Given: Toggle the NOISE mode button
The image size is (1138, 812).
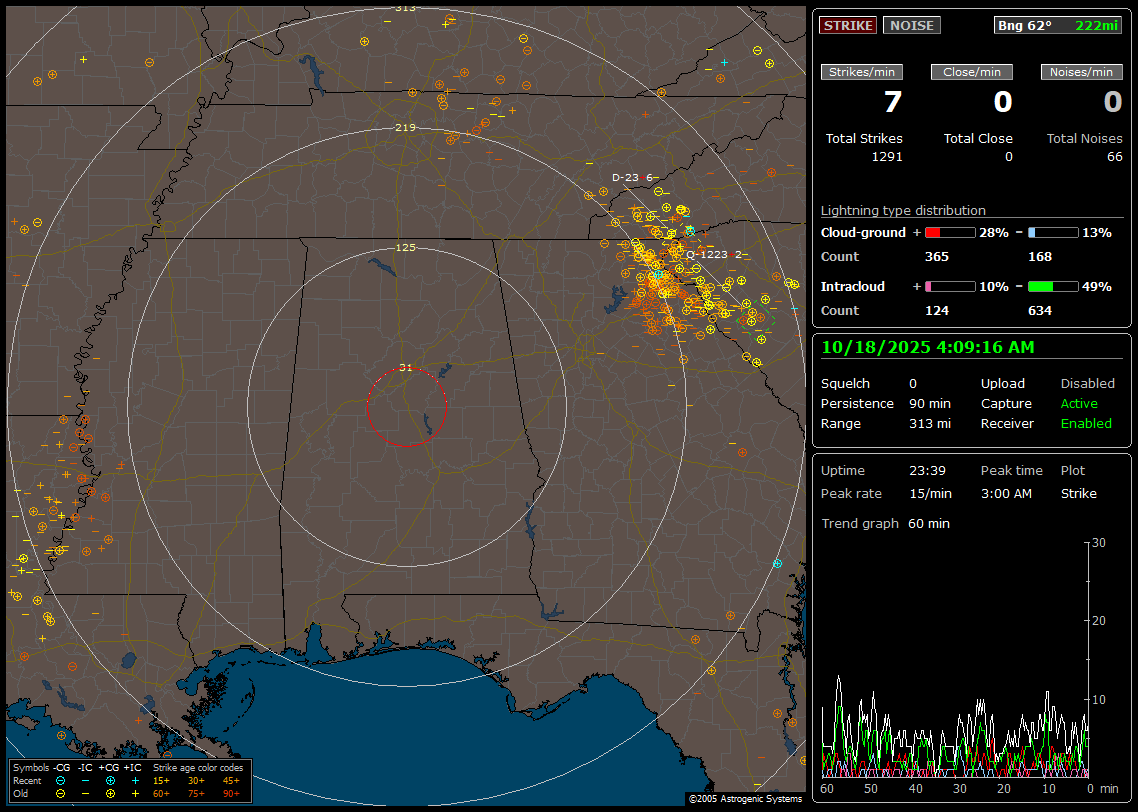Looking at the screenshot, I should pos(911,25).
